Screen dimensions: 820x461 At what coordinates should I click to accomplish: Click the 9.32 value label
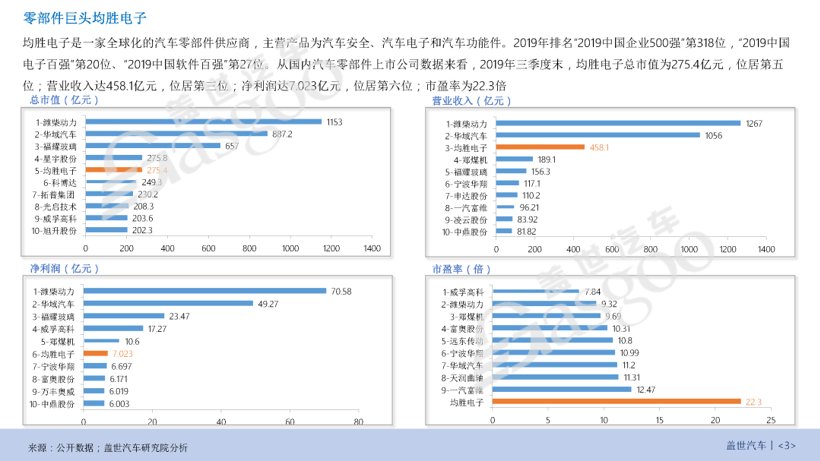pyautogui.click(x=609, y=304)
